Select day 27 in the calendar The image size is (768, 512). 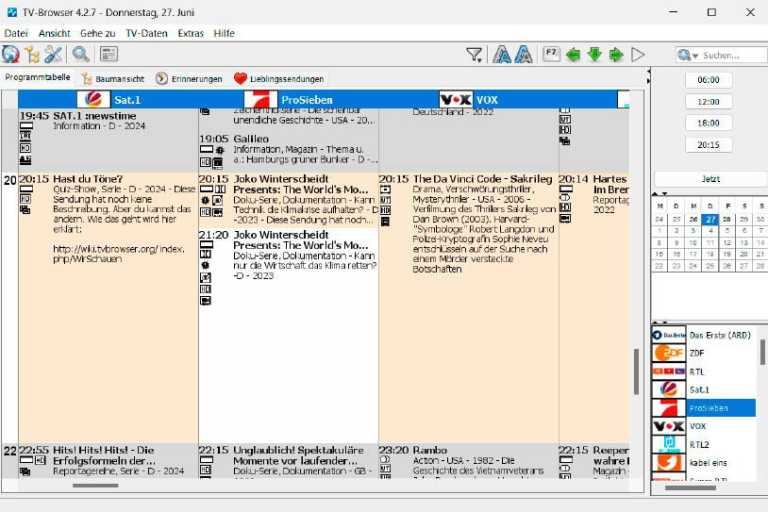(x=710, y=219)
